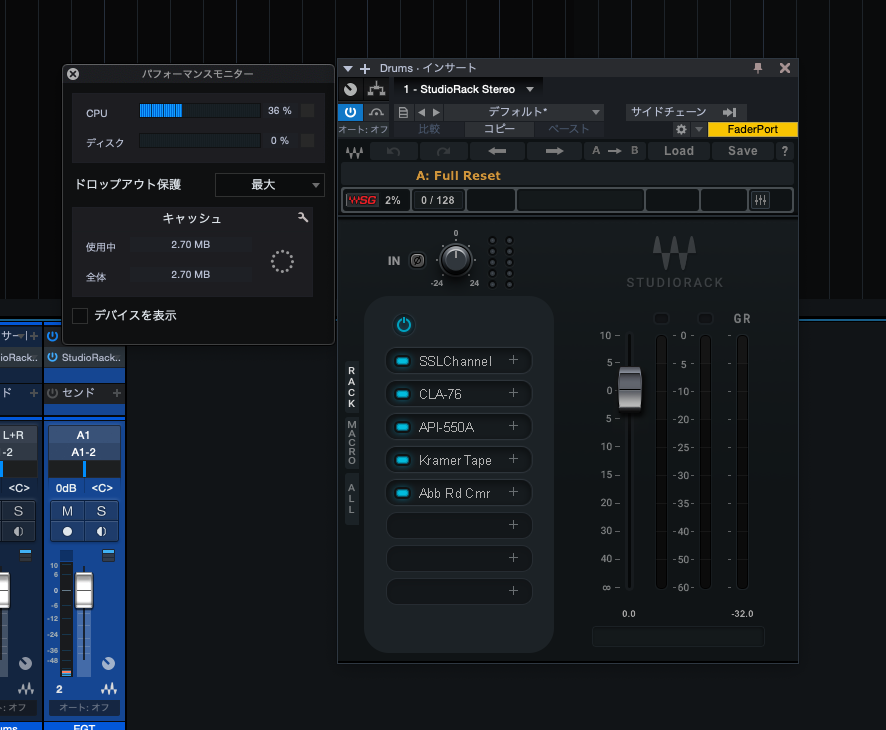Open plugin routing icon next to StudioRack Stereo
Image resolution: width=886 pixels, height=730 pixels.
(376, 89)
